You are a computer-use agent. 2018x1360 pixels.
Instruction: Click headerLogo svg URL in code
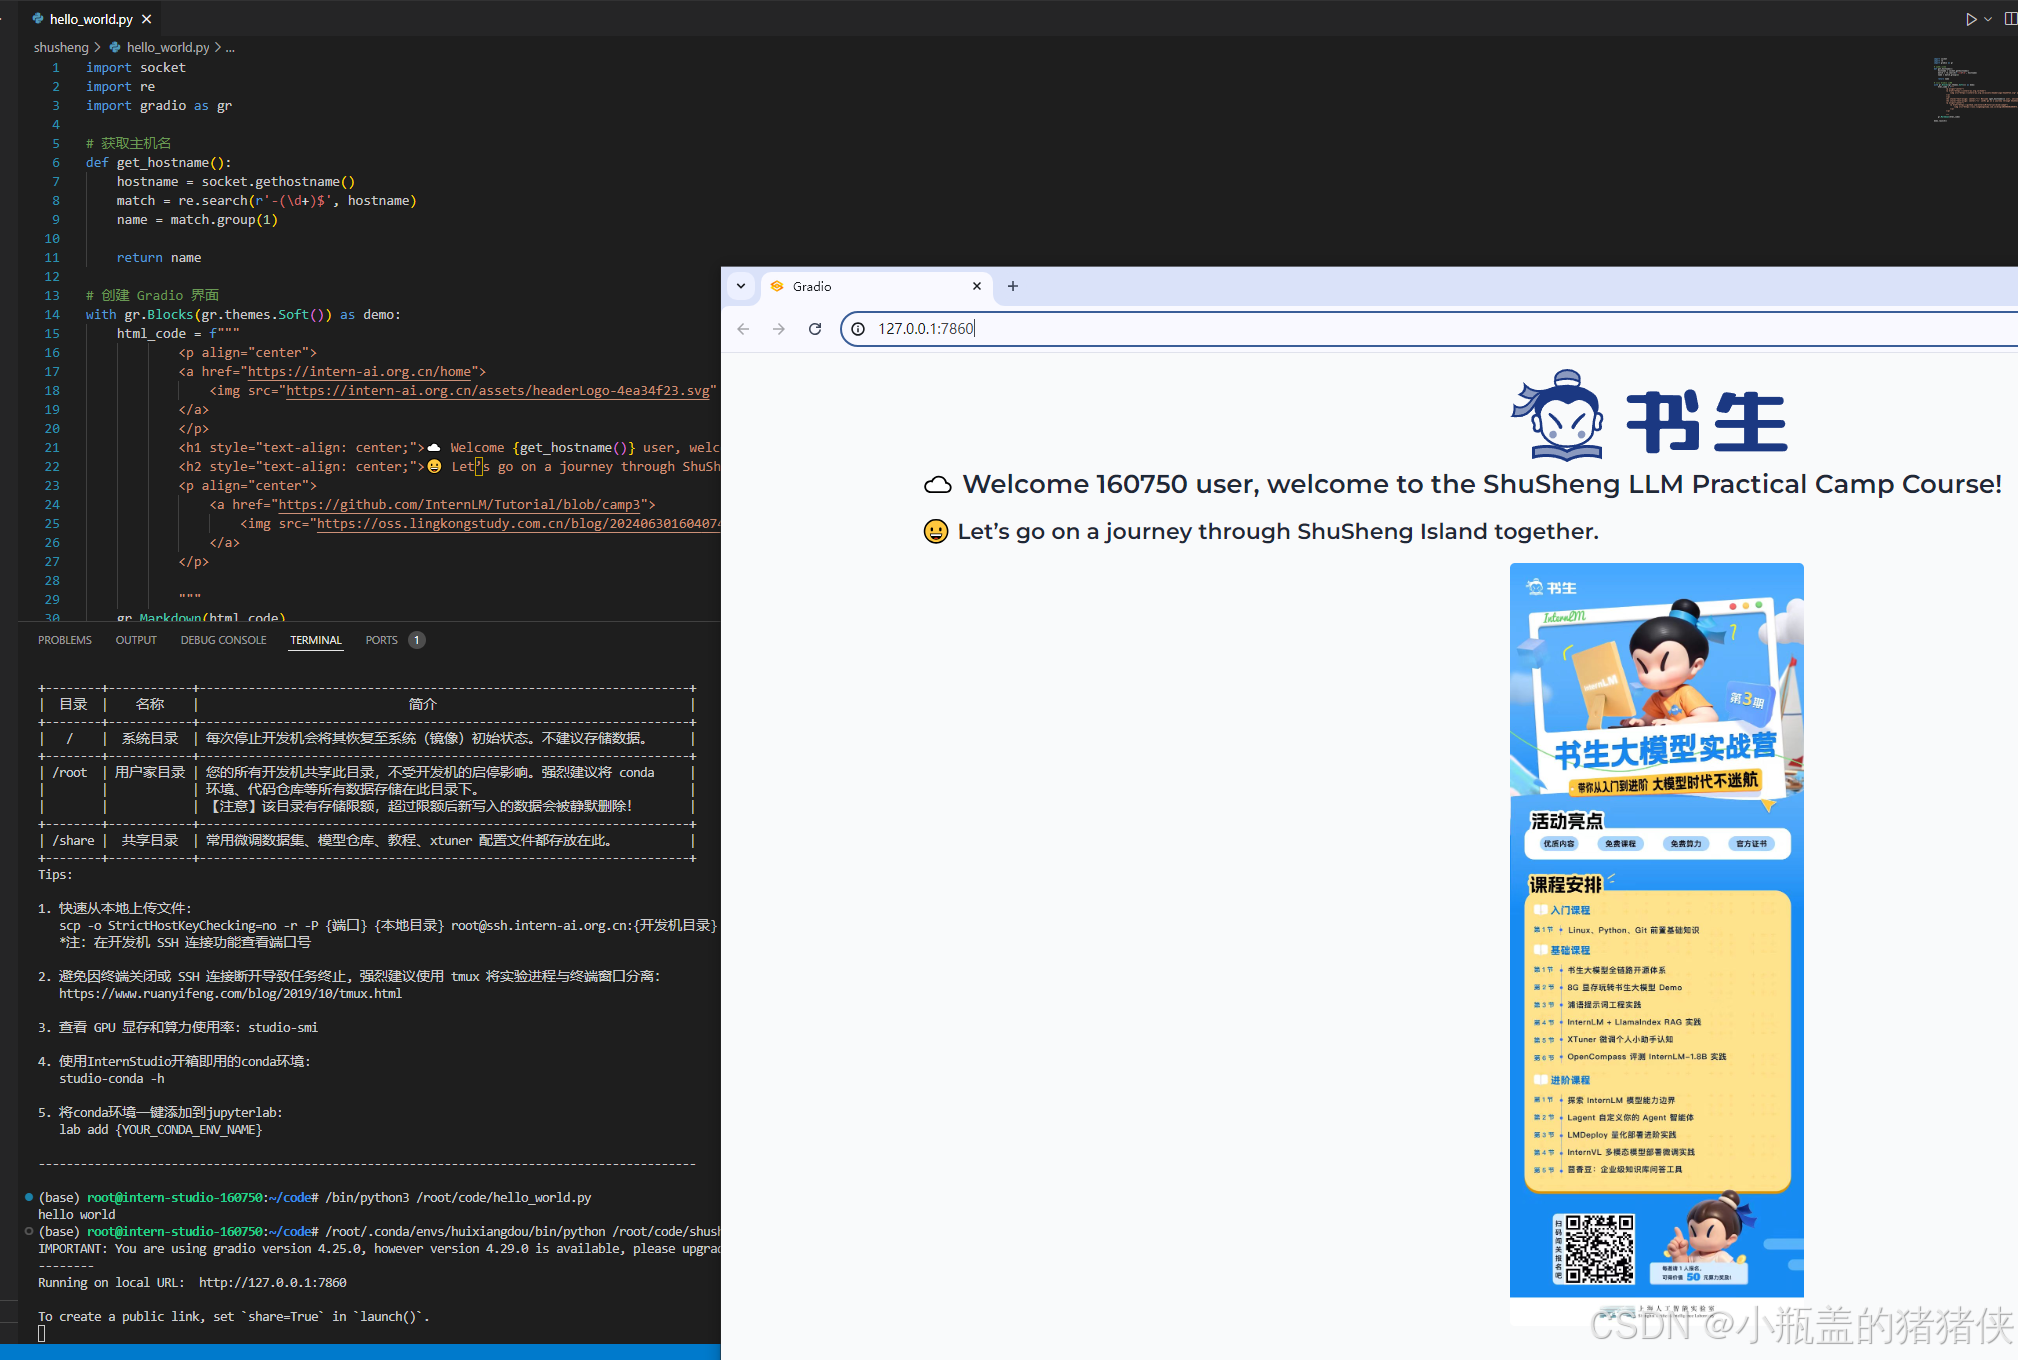(x=498, y=391)
